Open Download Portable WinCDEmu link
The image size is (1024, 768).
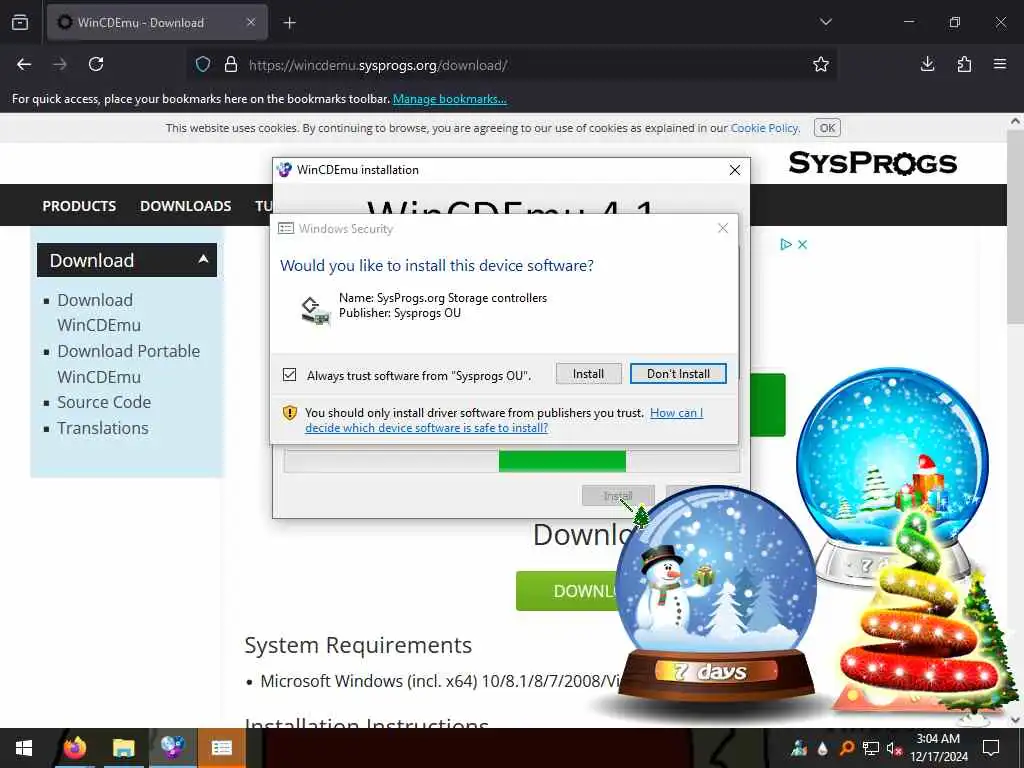129,364
